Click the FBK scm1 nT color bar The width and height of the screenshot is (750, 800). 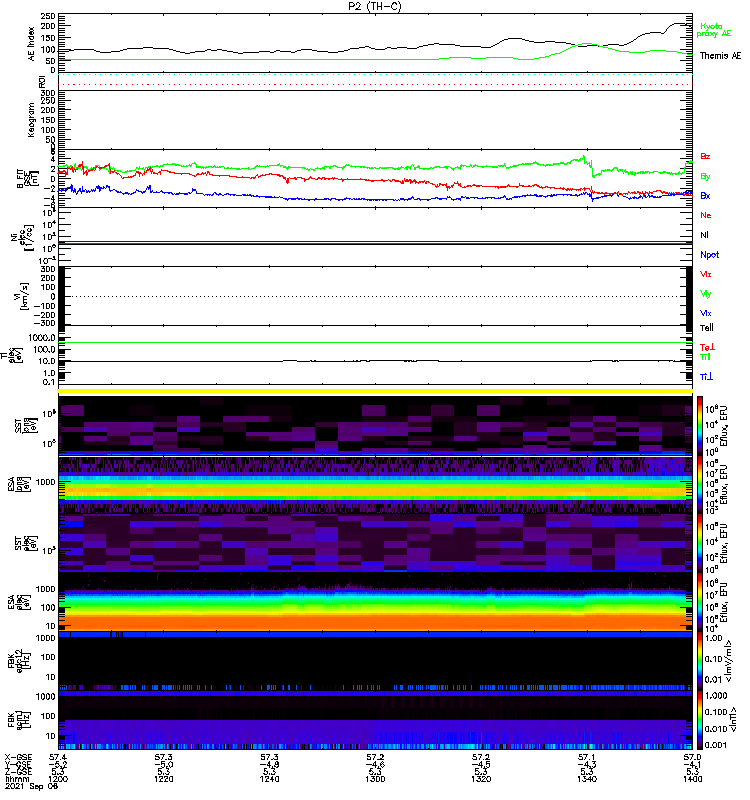[x=699, y=719]
